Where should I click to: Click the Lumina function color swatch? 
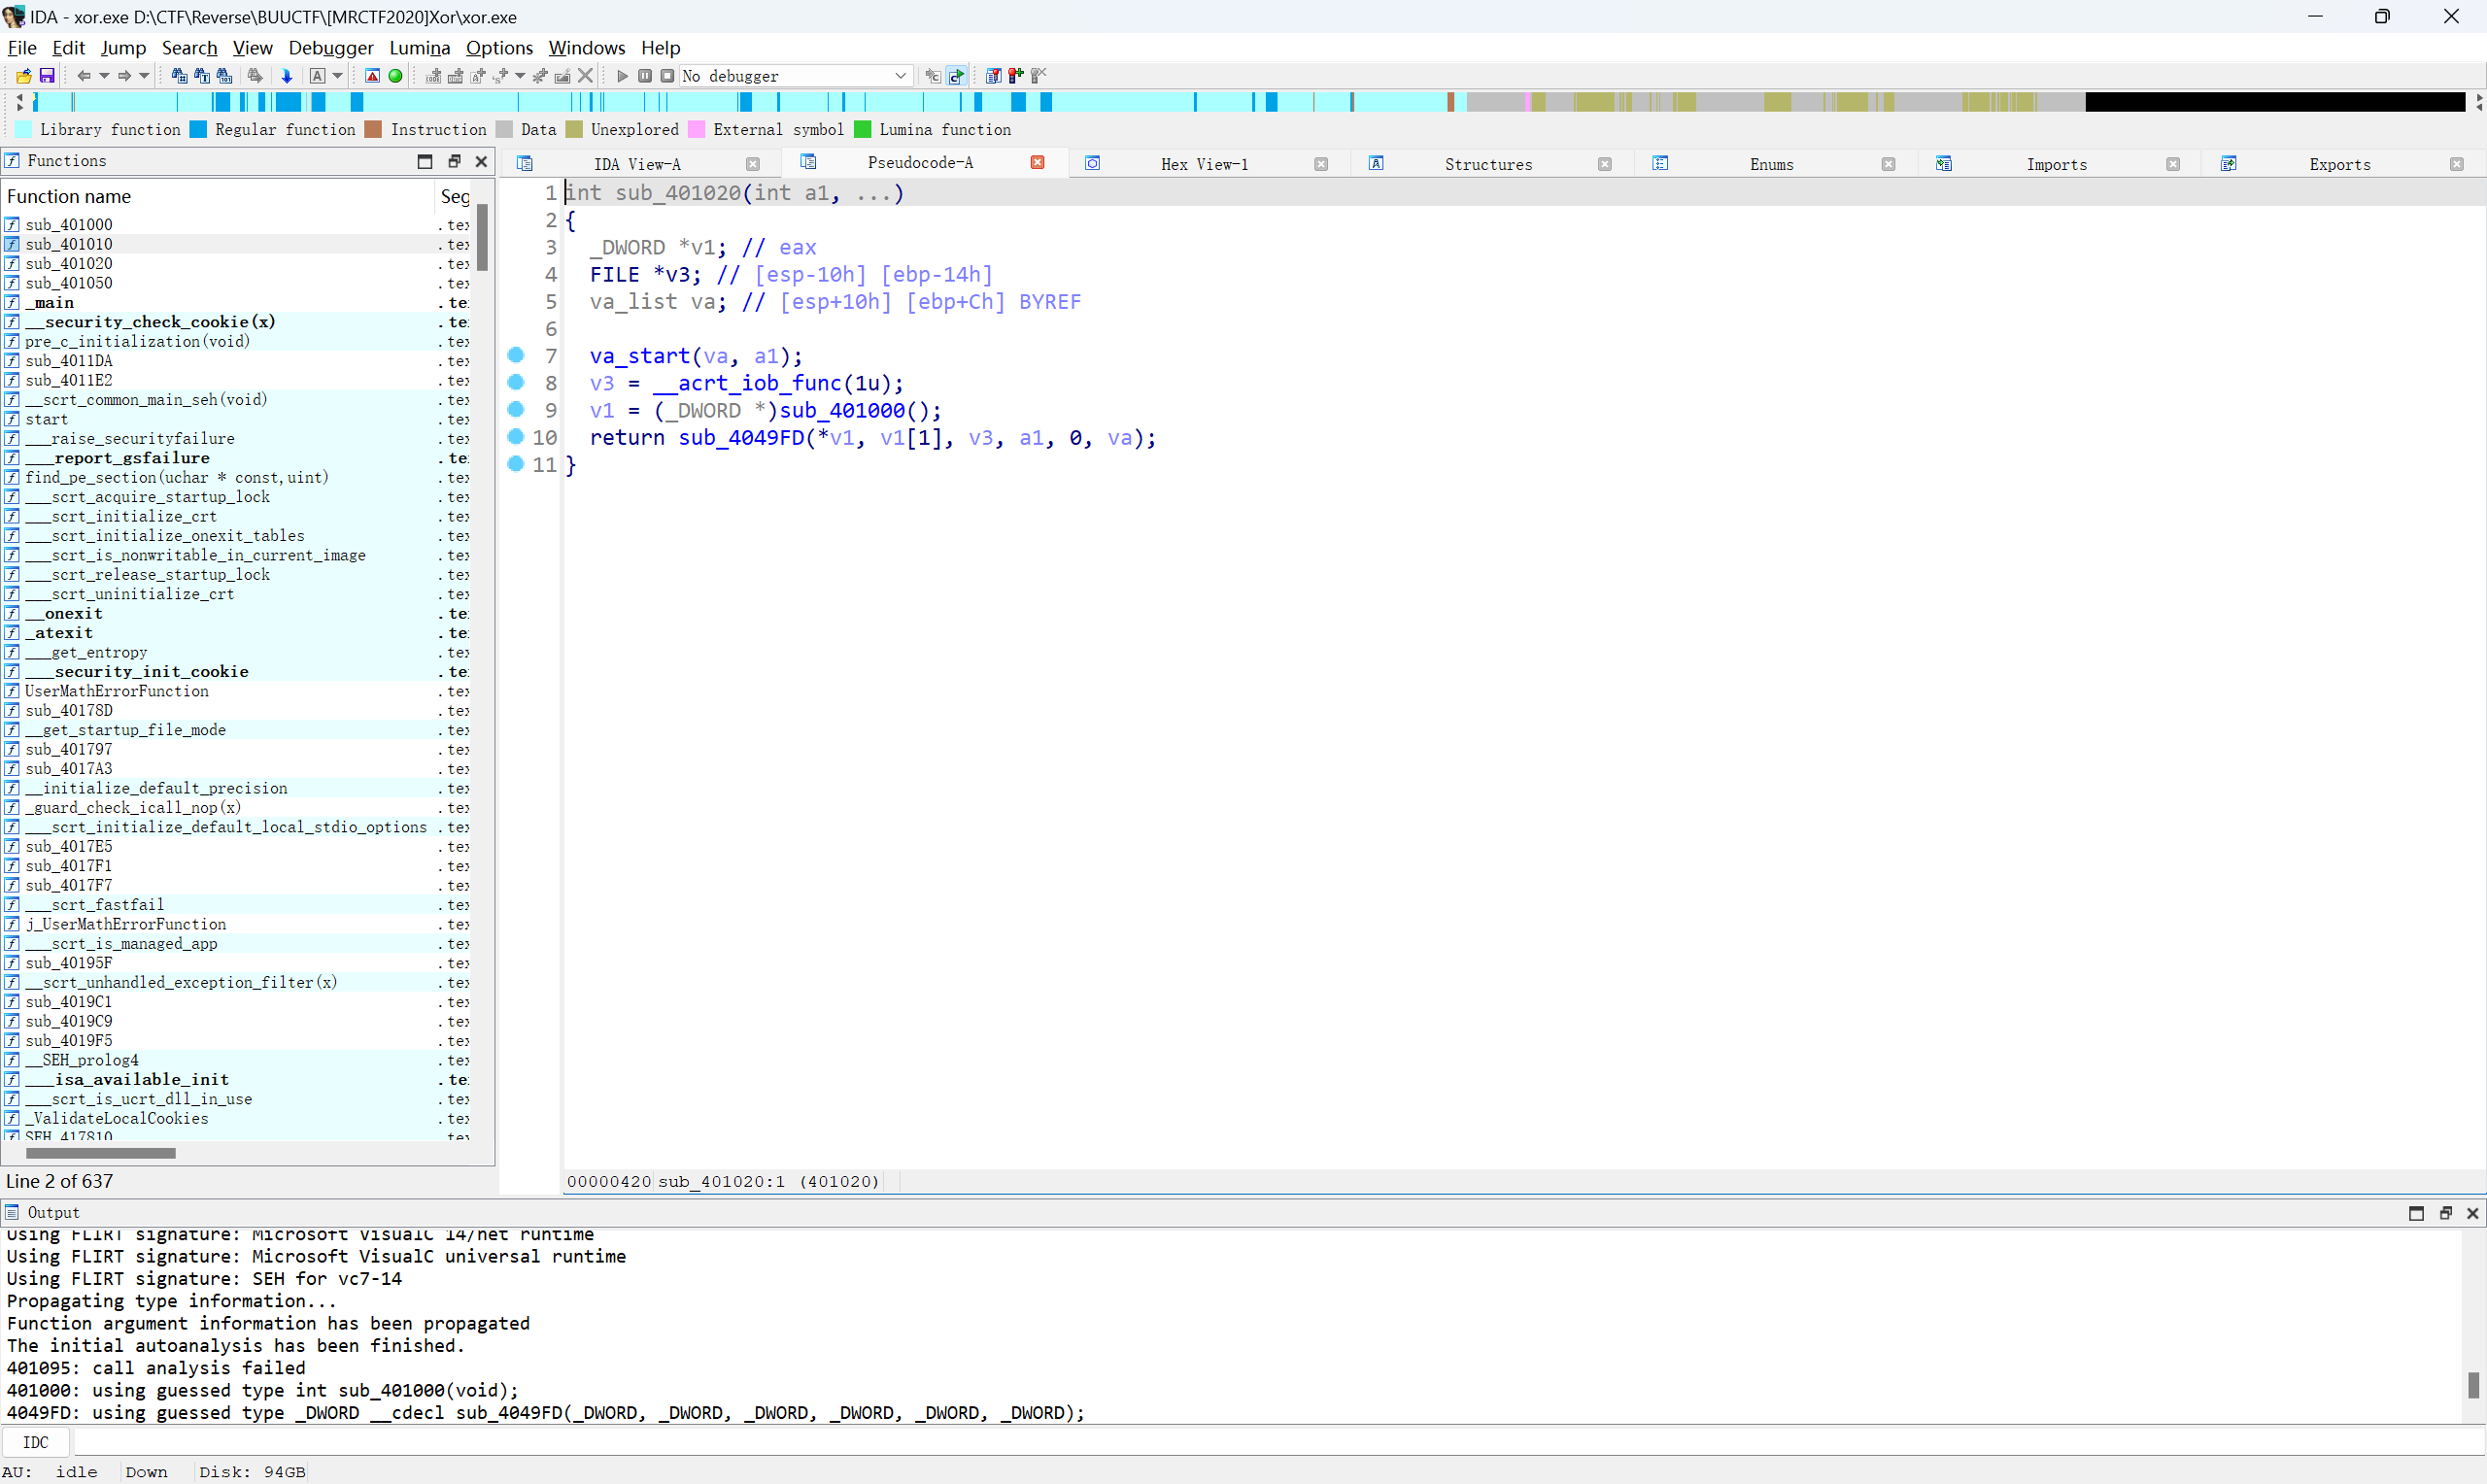[x=862, y=129]
